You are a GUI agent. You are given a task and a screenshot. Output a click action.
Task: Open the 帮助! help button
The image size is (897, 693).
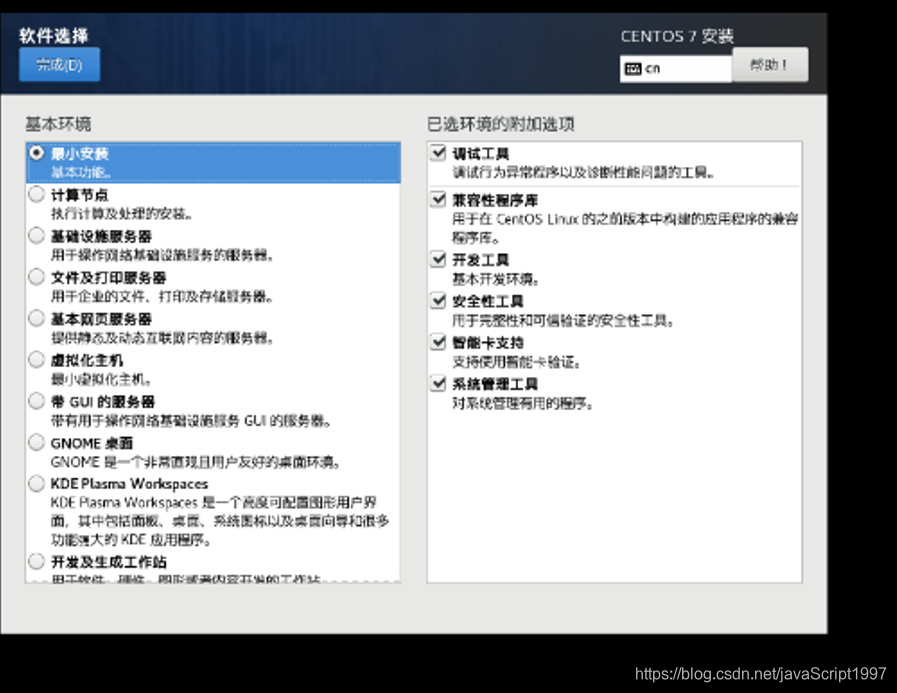coord(769,65)
